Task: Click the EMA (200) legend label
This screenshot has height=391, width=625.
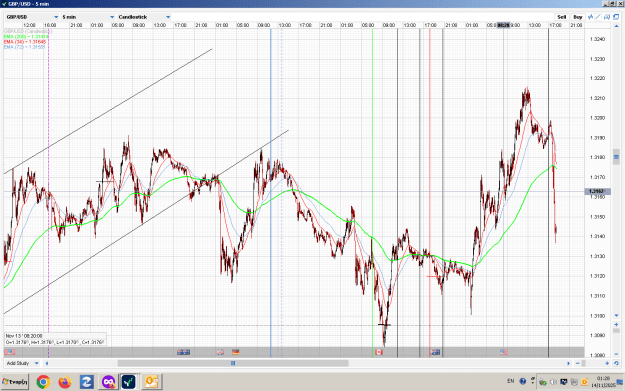Action: click(x=26, y=36)
